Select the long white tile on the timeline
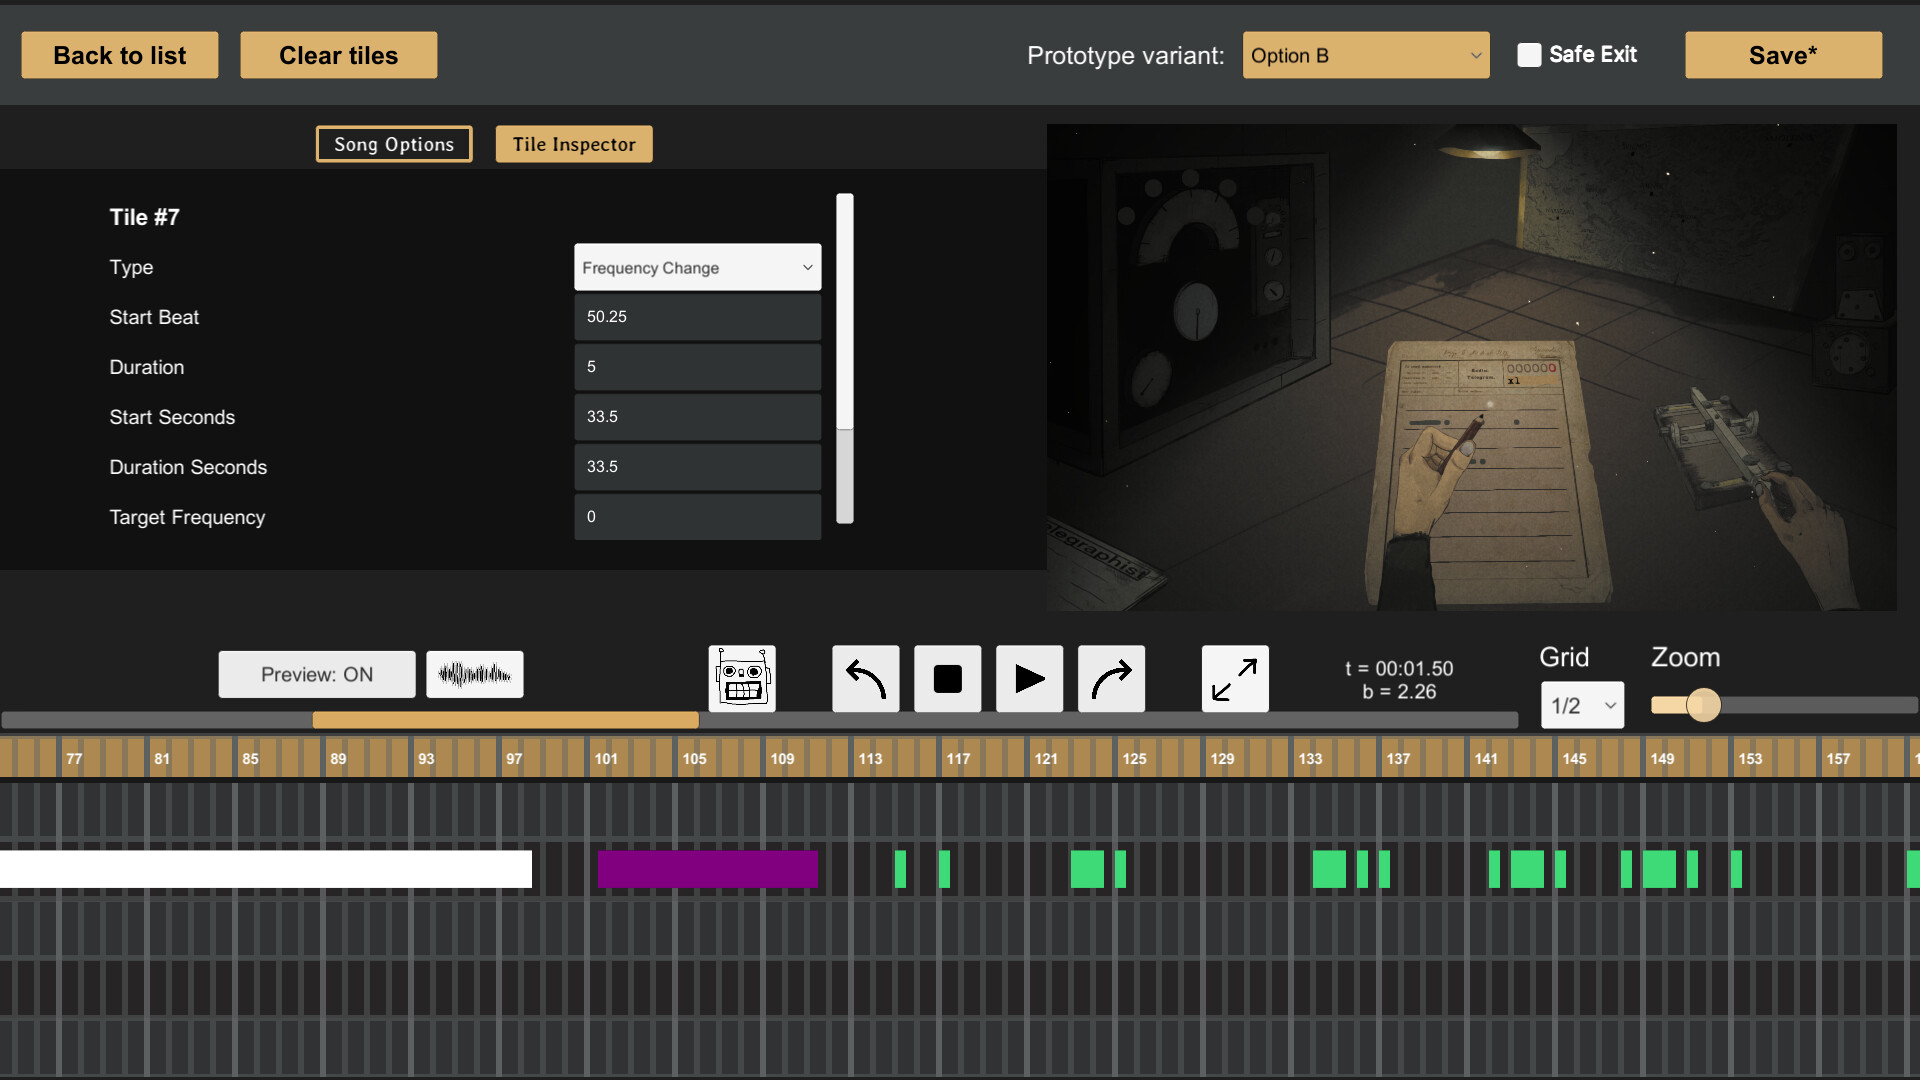The height and width of the screenshot is (1080, 1920). (x=266, y=869)
